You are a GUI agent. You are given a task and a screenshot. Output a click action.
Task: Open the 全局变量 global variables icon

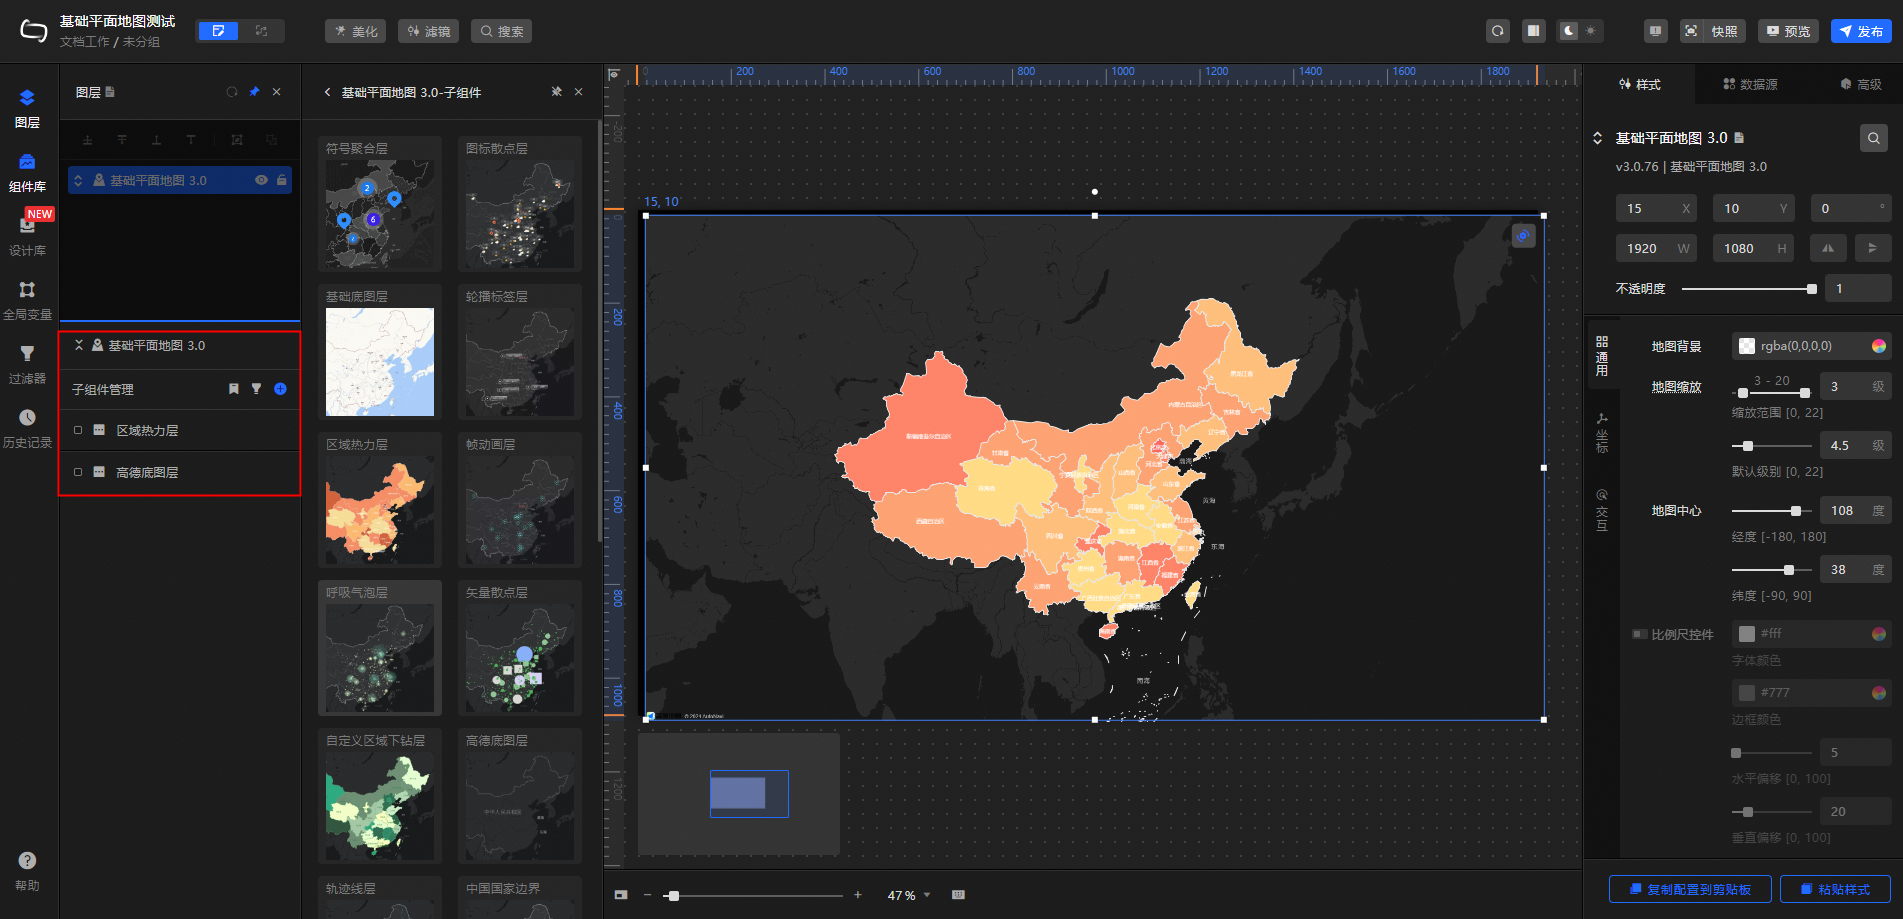(27, 290)
